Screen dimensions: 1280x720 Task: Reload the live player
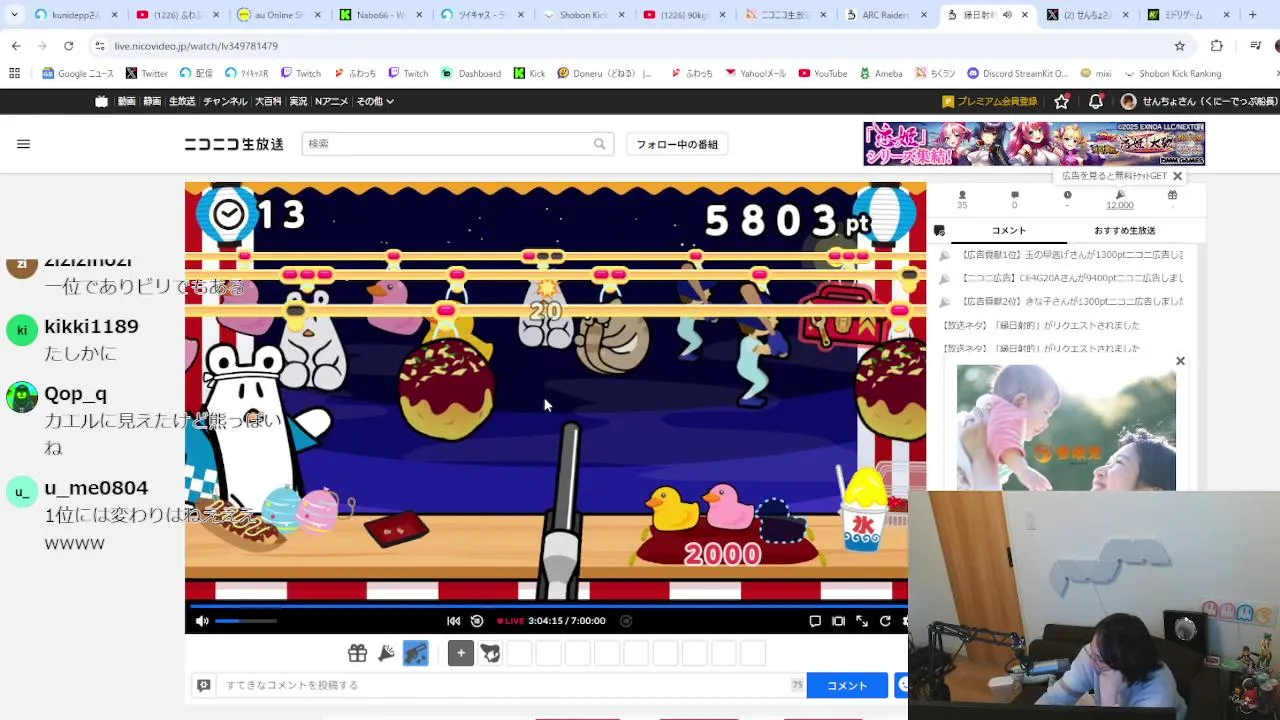[x=885, y=621]
